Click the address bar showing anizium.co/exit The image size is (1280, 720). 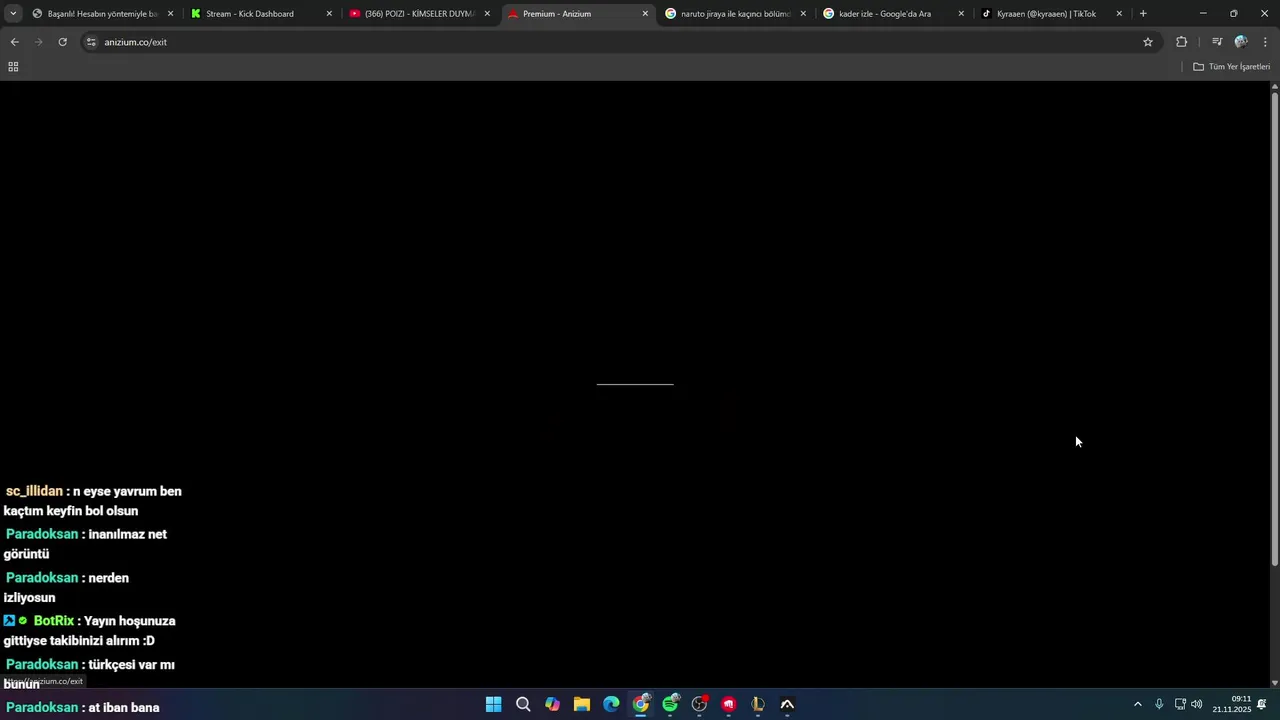pos(620,42)
